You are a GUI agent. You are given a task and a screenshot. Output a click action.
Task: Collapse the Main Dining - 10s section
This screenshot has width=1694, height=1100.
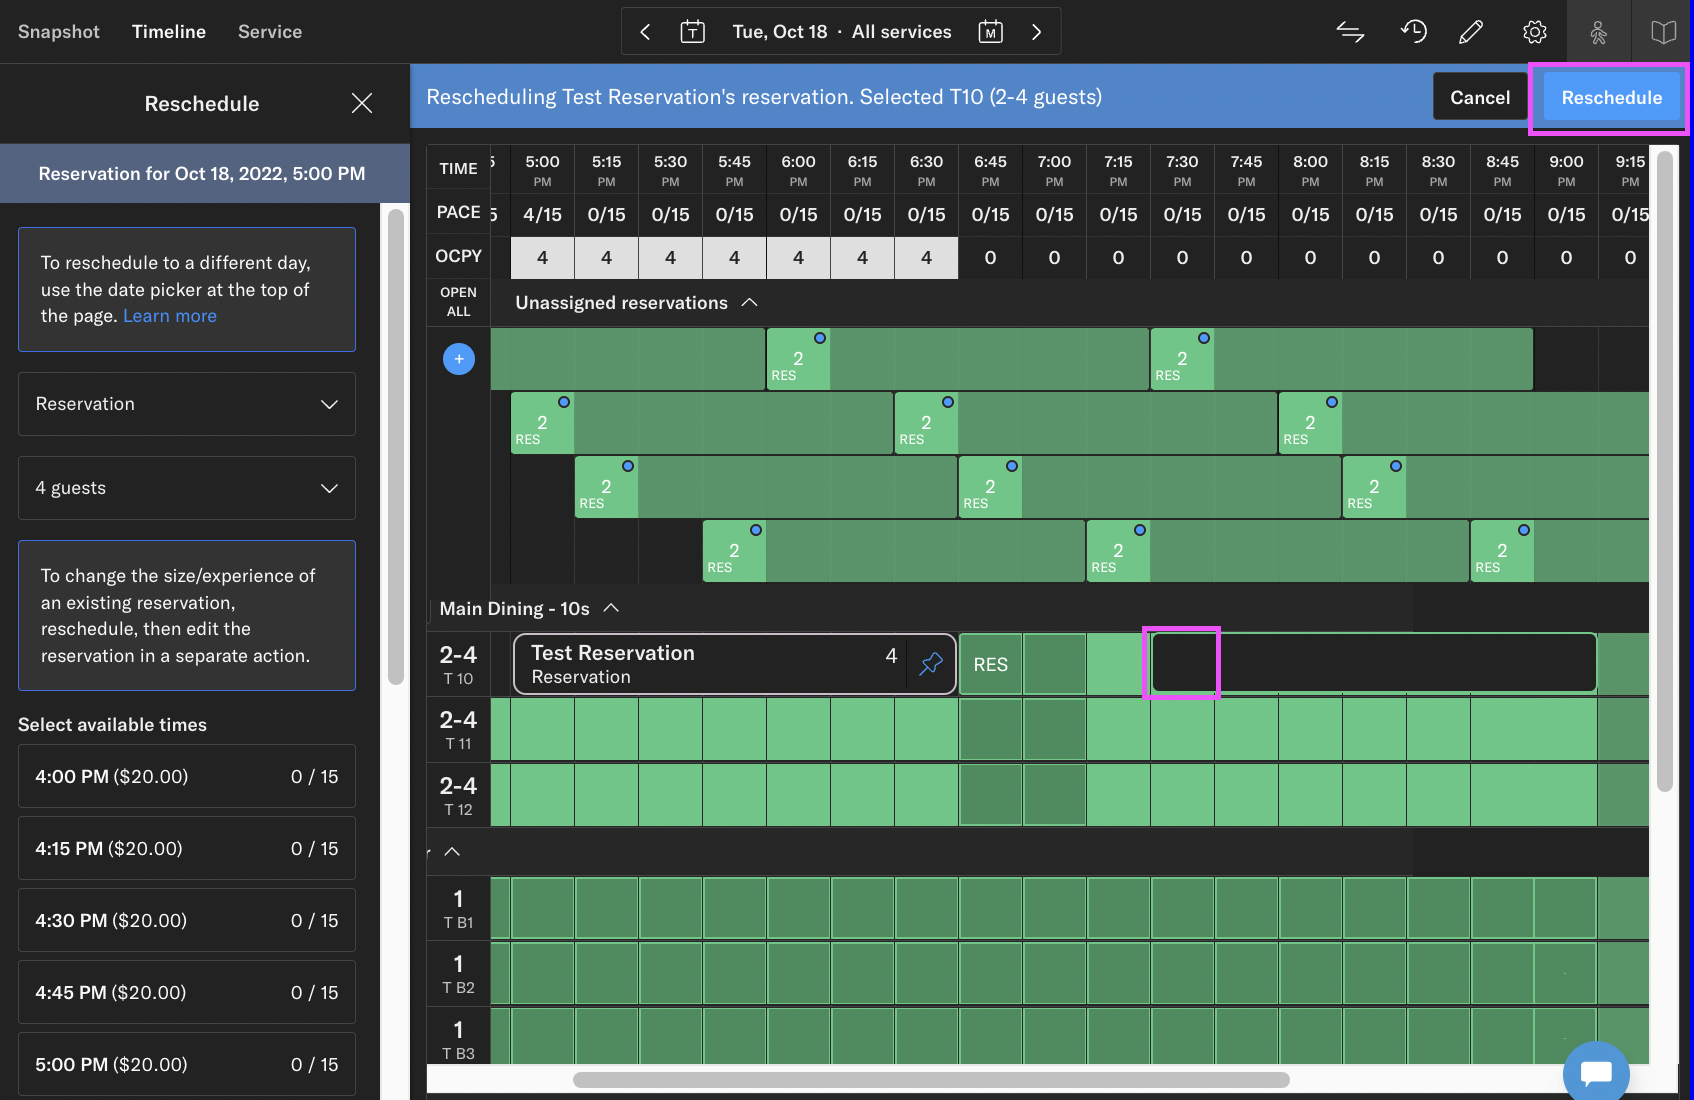pos(612,608)
